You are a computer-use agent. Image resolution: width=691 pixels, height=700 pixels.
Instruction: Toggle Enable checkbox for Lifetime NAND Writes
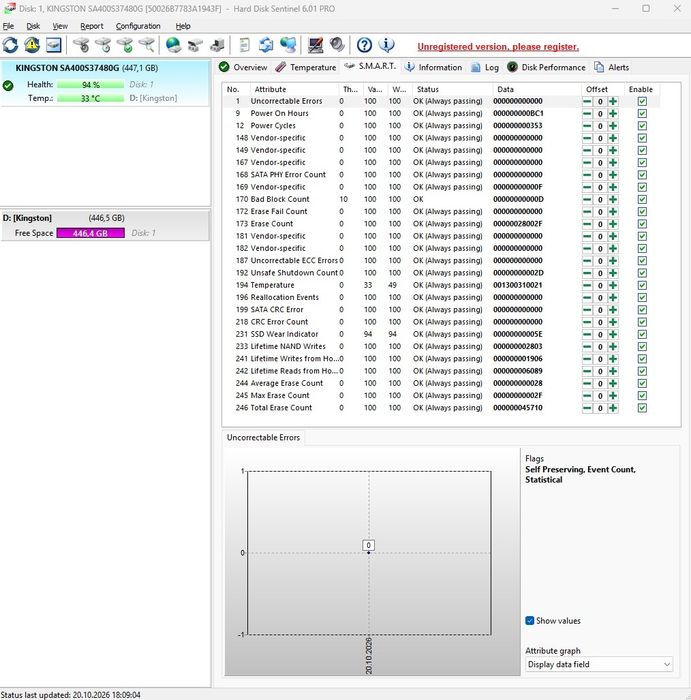pos(642,347)
